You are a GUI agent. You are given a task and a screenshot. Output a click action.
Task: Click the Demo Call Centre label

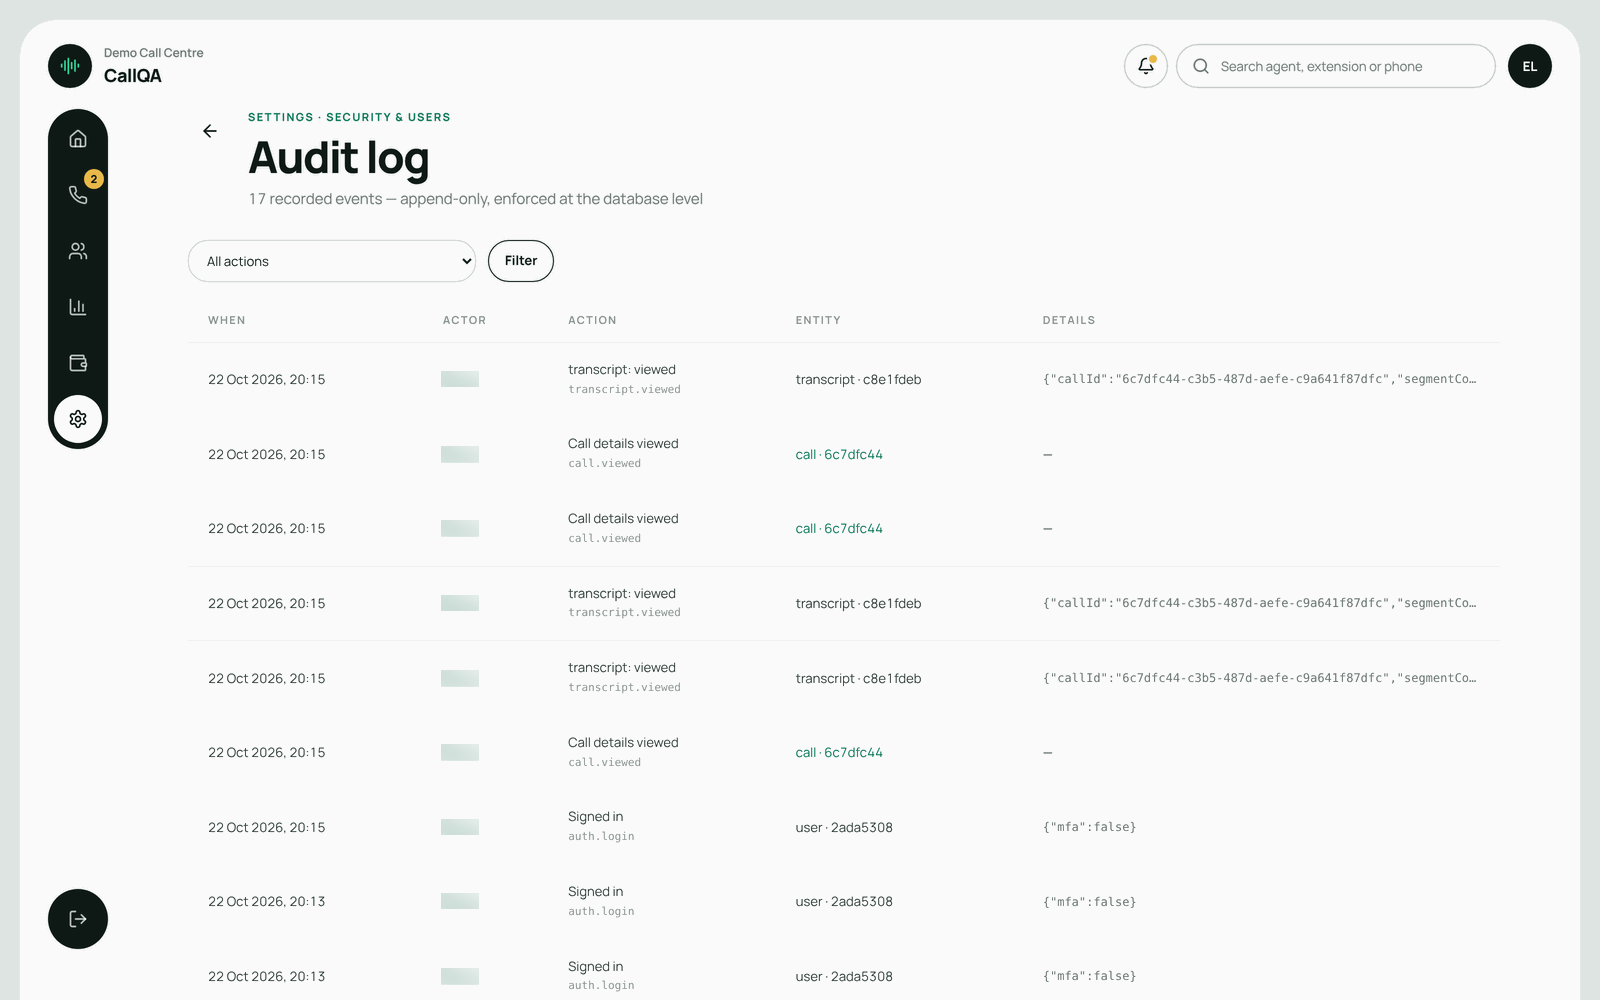(x=154, y=53)
